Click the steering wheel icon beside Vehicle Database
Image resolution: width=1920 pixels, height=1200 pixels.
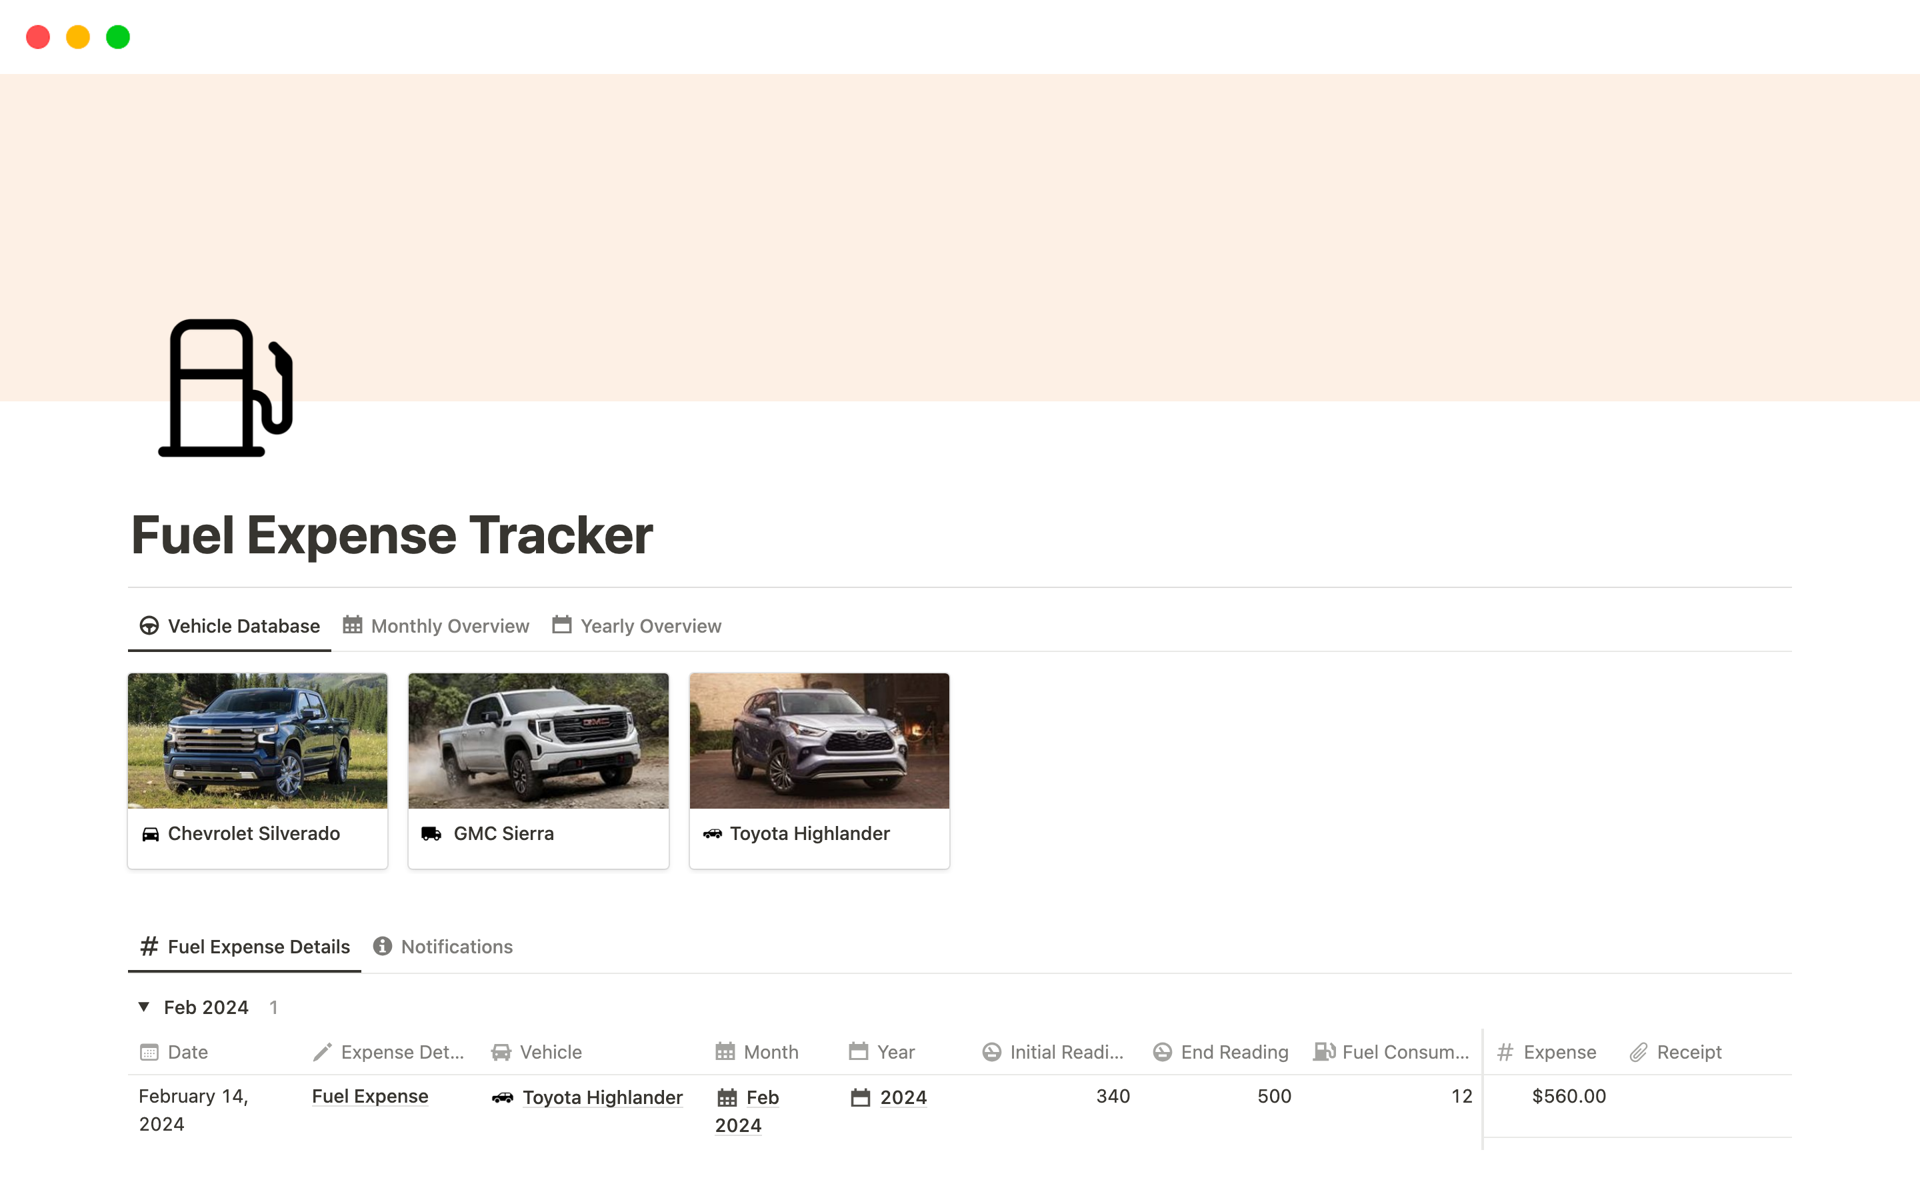[147, 625]
